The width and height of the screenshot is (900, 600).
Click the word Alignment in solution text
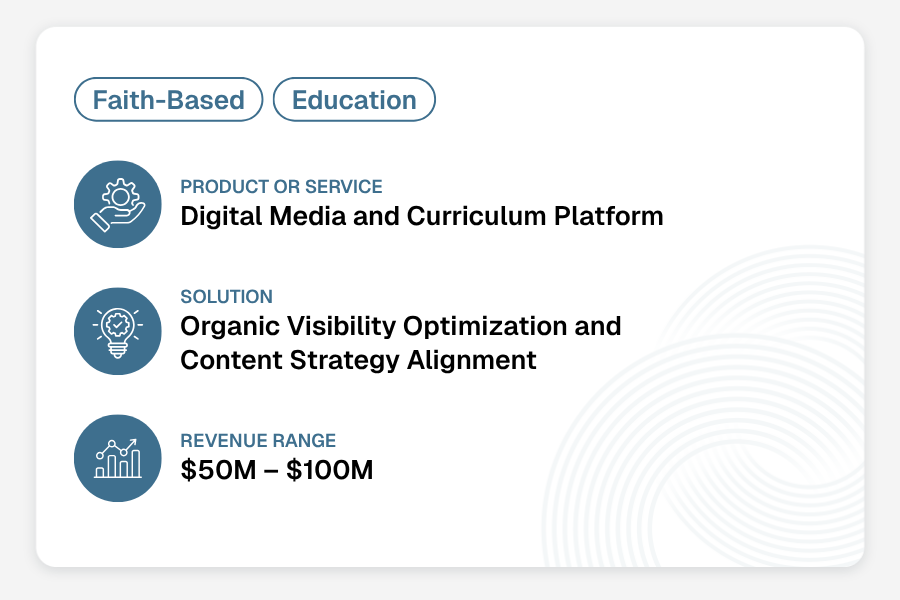point(472,362)
